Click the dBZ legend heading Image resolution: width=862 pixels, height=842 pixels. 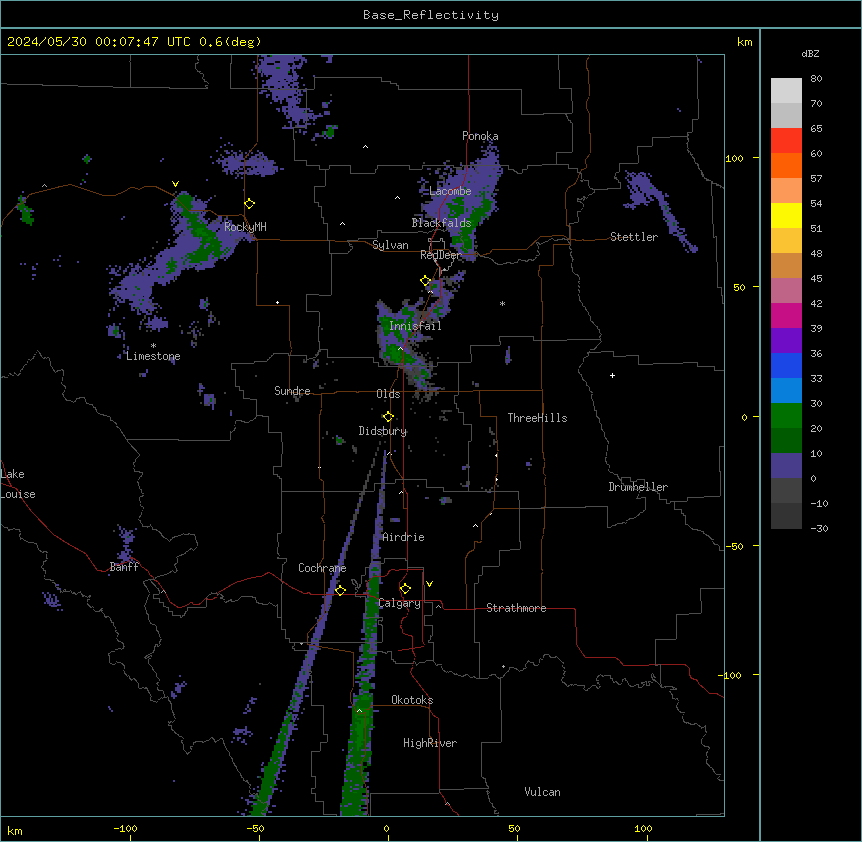pos(810,53)
